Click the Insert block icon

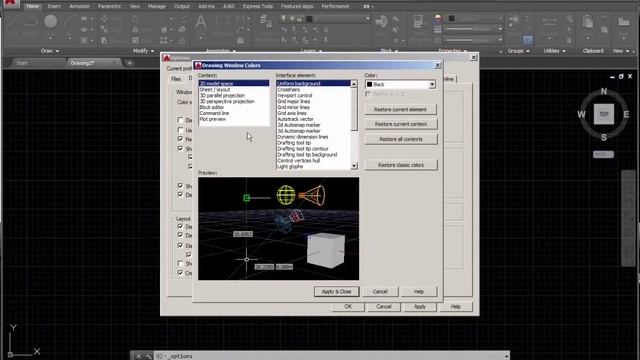coord(381,21)
